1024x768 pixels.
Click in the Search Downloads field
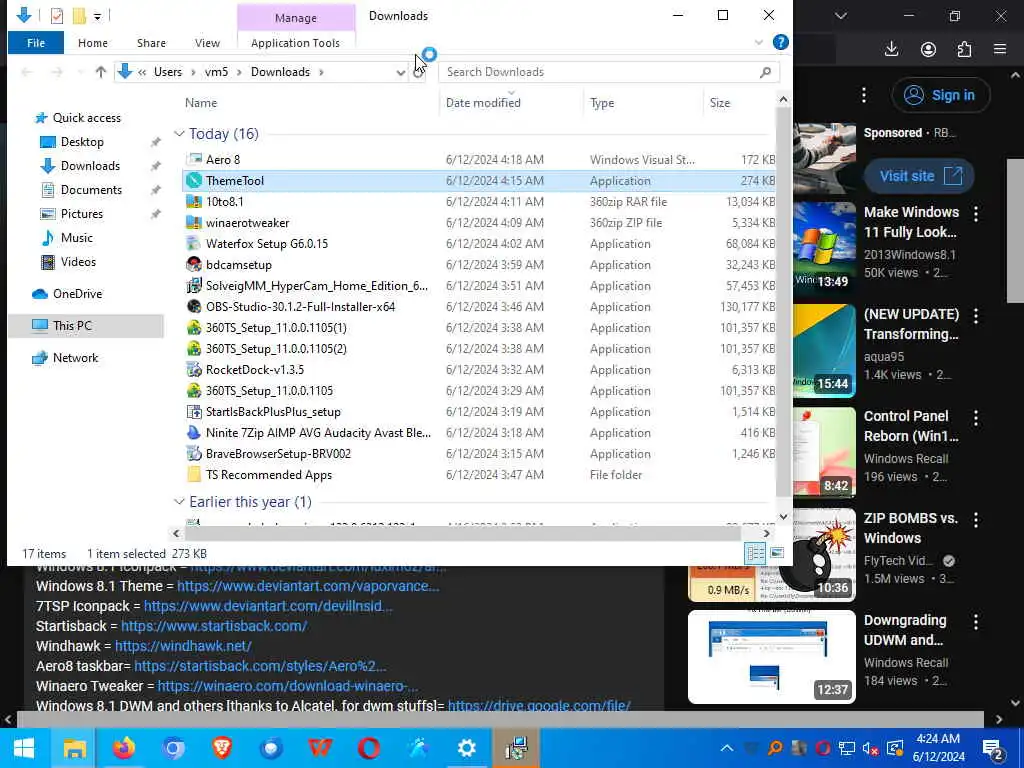[609, 72]
